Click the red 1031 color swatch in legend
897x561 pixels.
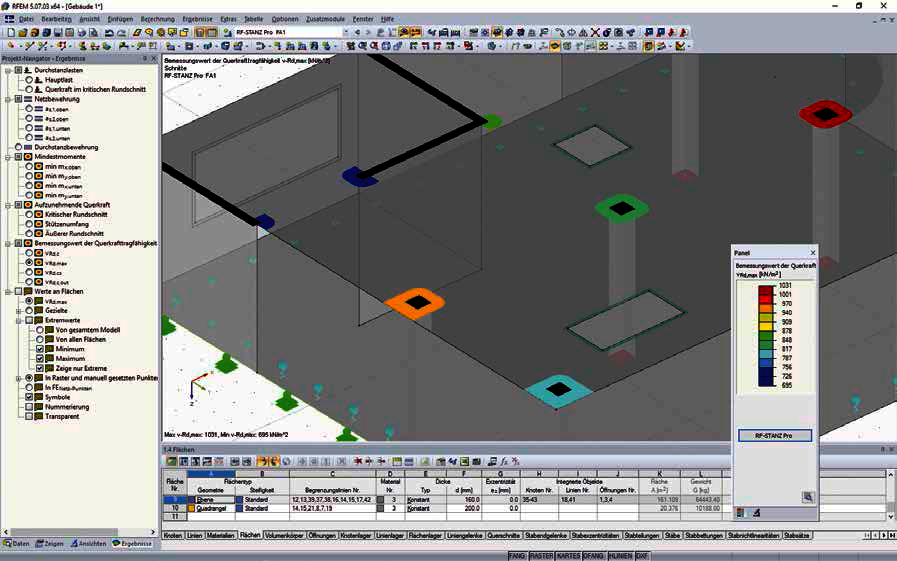click(765, 289)
